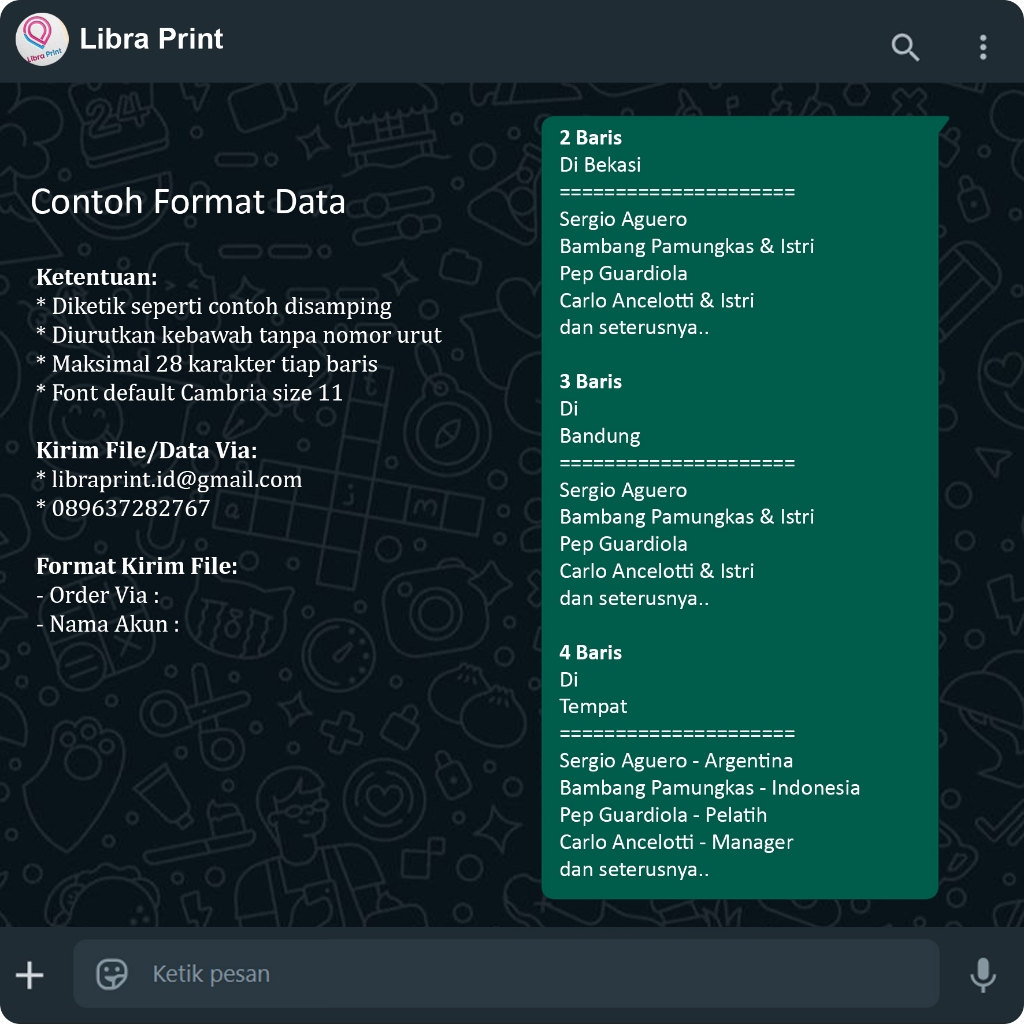
Task: Select the "4 Baris" heading in message
Action: coord(590,653)
